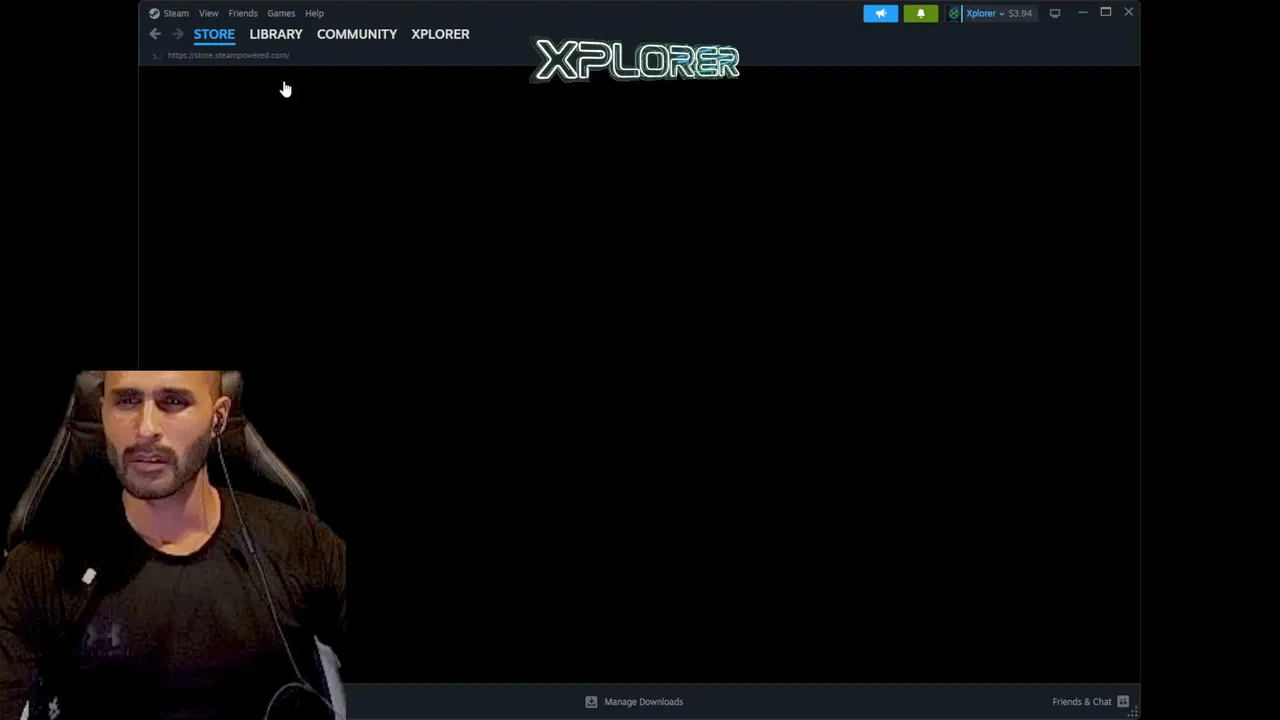Click the downloads icon in bottom bar

[591, 702]
